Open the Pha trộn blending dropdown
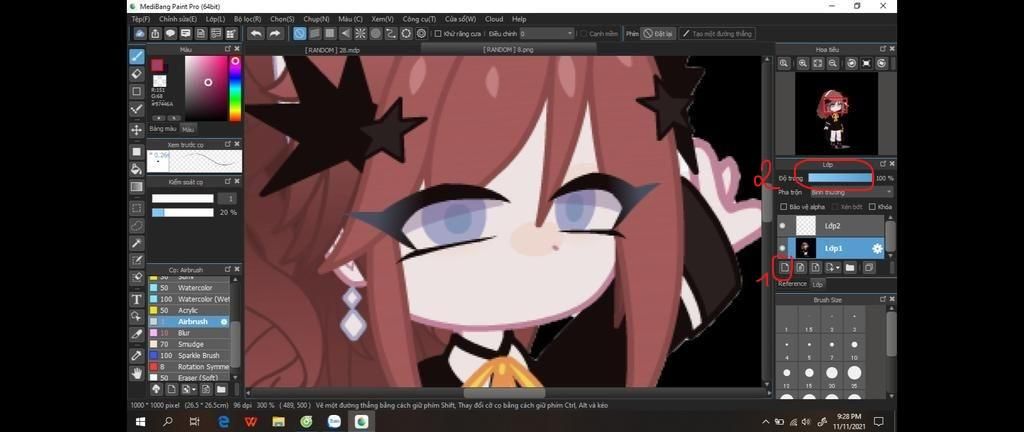This screenshot has width=1024, height=432. coord(851,193)
